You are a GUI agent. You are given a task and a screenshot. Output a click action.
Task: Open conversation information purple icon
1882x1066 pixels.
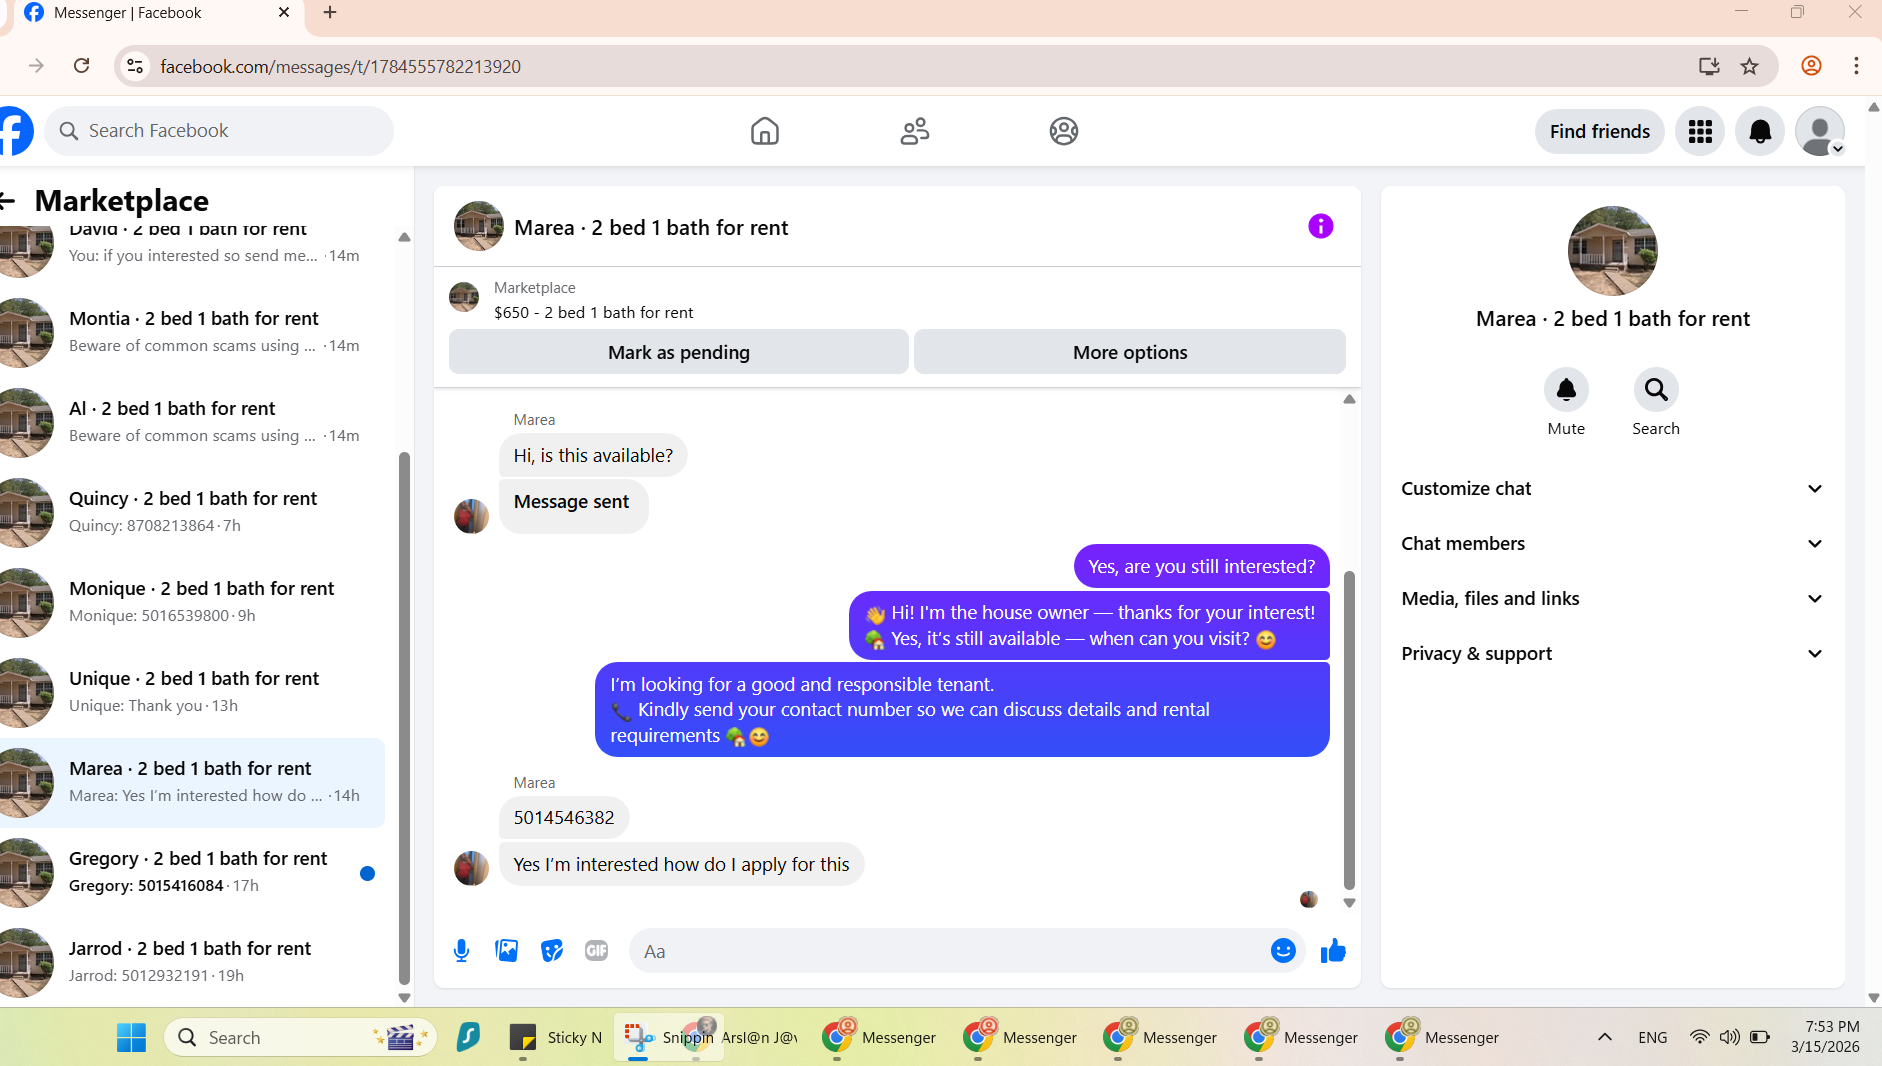[1320, 226]
